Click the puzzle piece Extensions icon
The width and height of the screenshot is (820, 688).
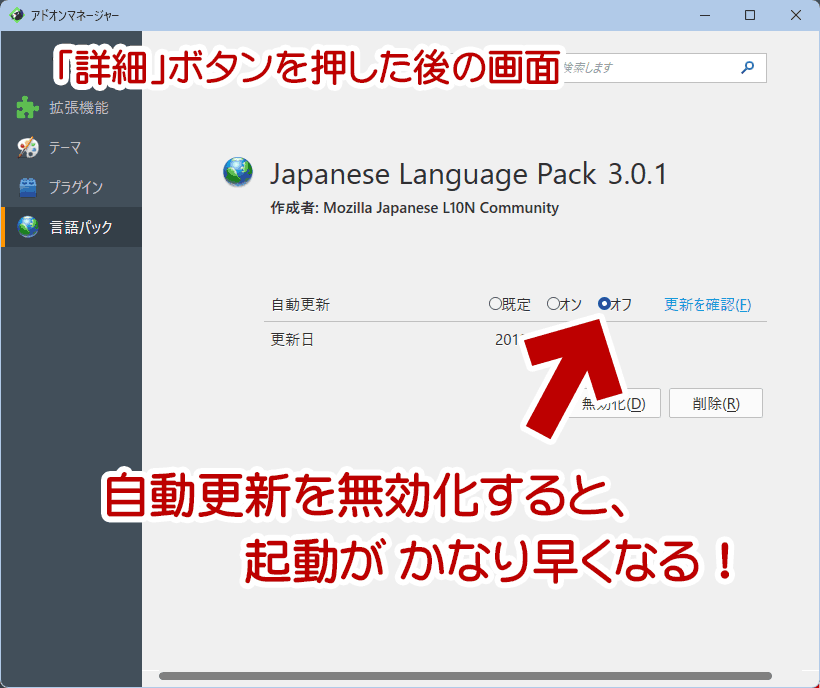28,108
